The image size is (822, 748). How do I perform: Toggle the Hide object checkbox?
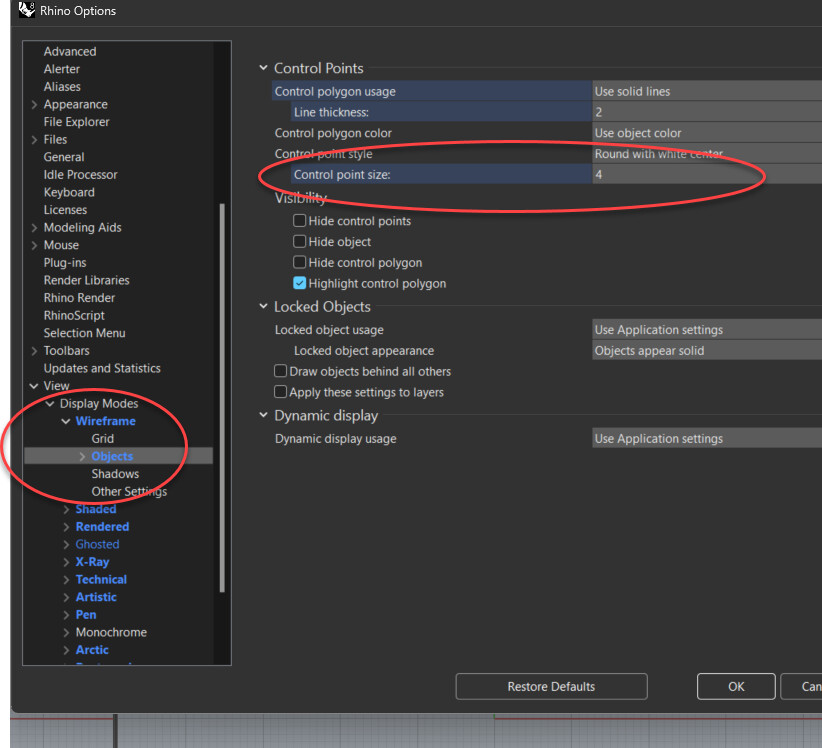(299, 242)
